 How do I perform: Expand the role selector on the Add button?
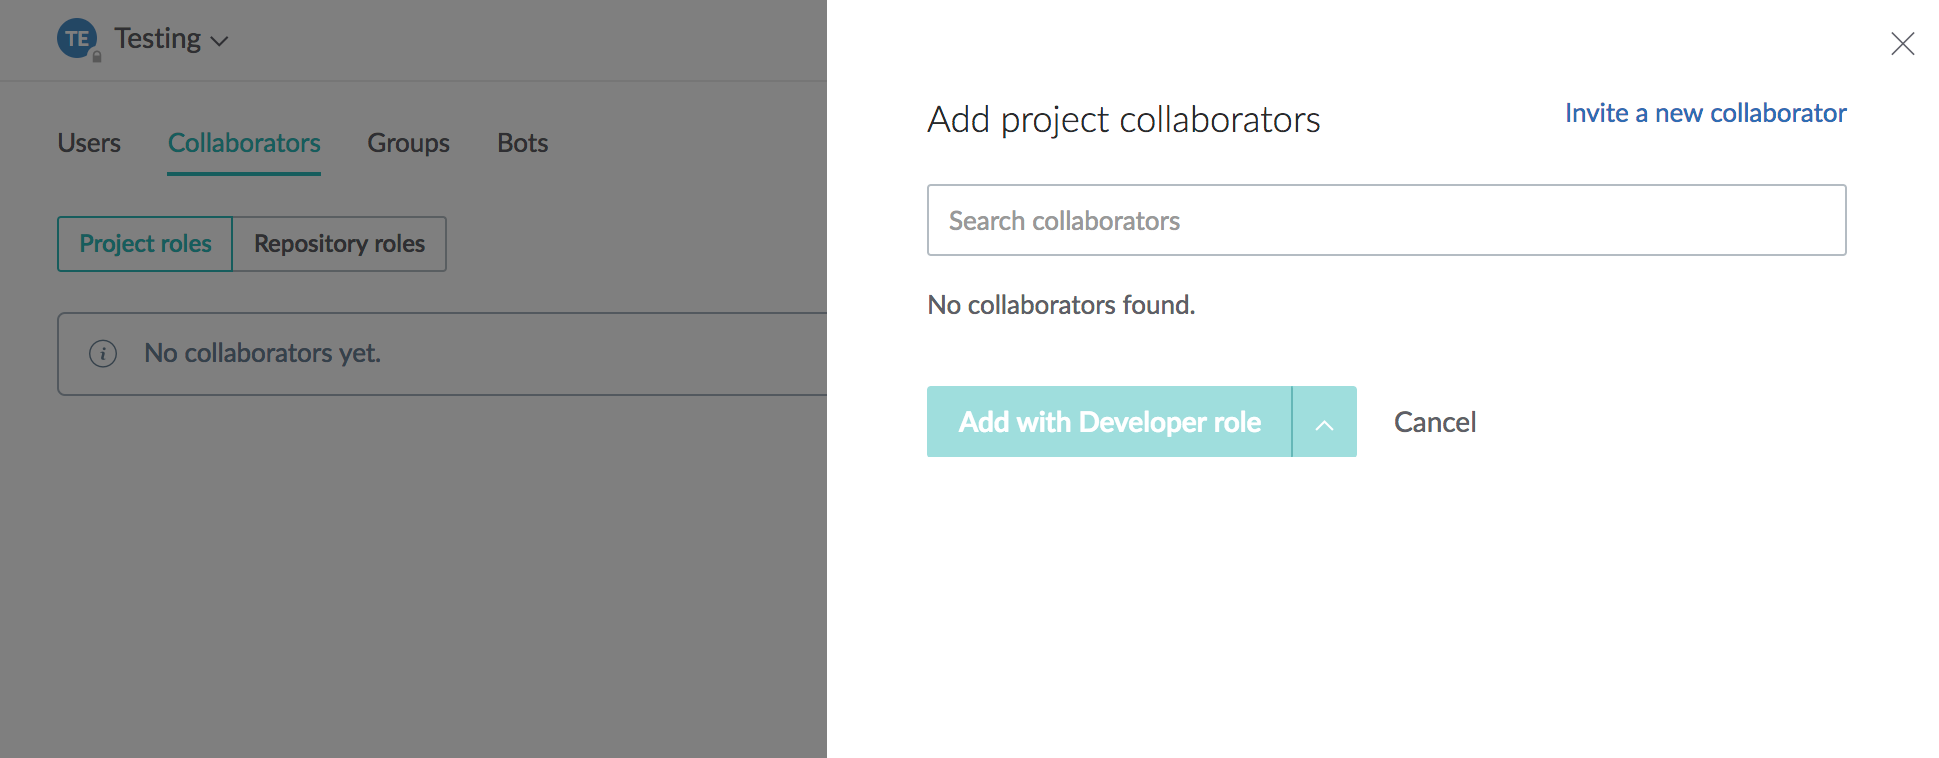tap(1324, 421)
